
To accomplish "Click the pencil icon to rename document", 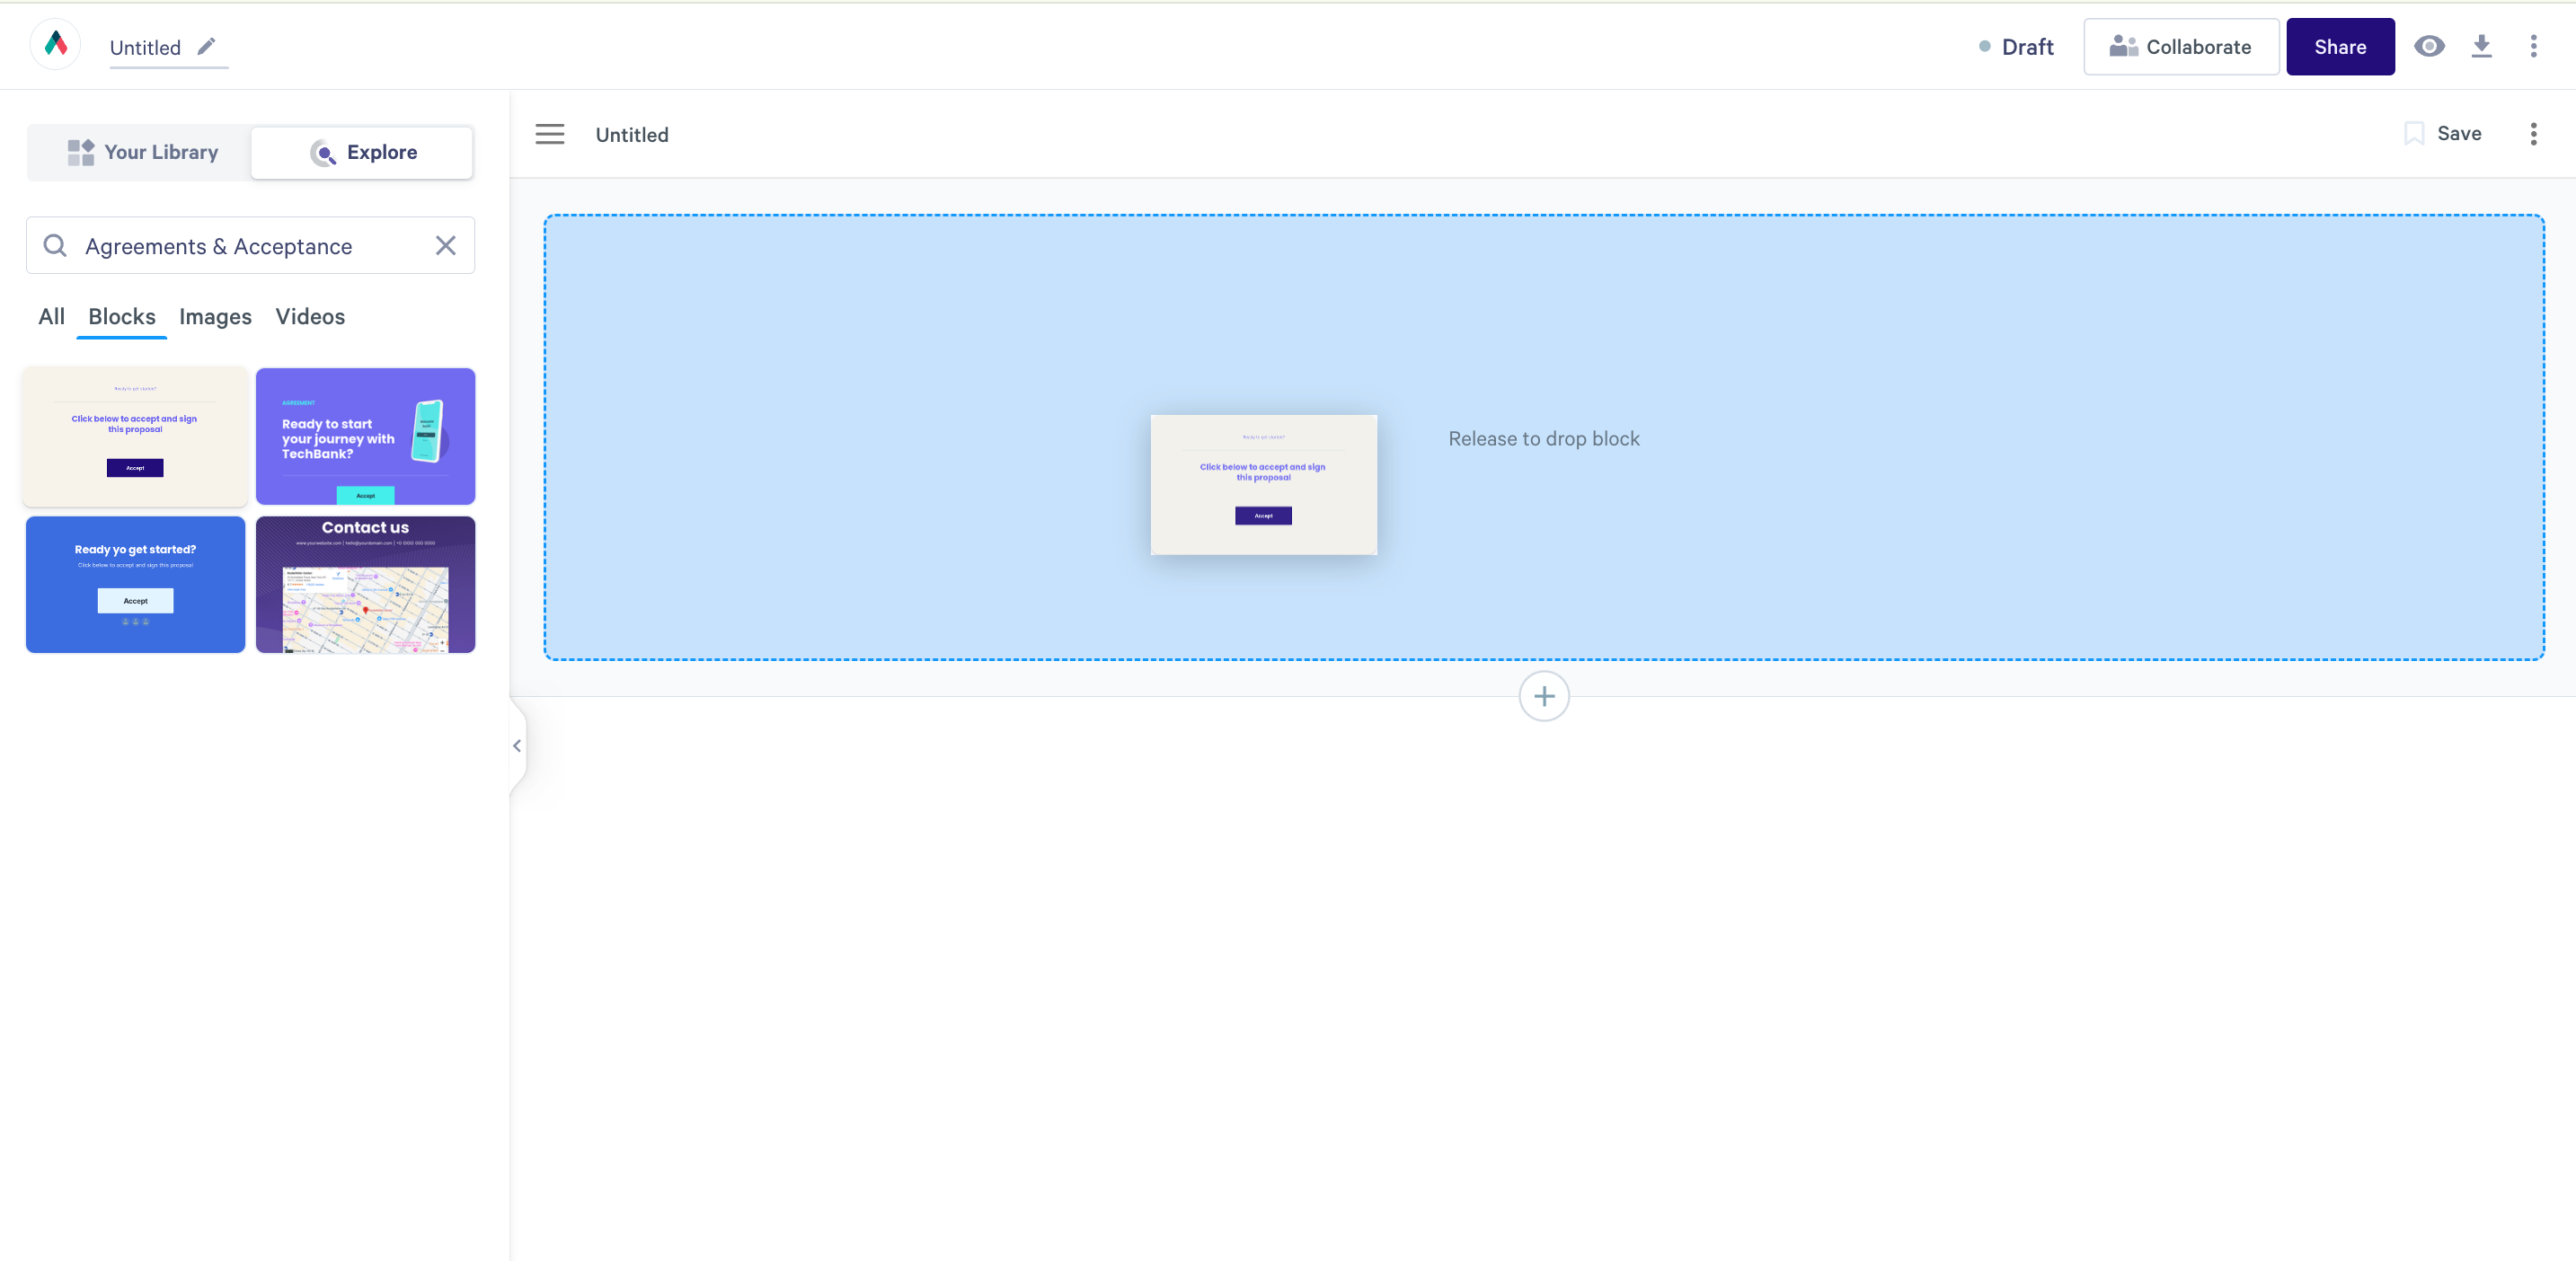I will pos(206,46).
